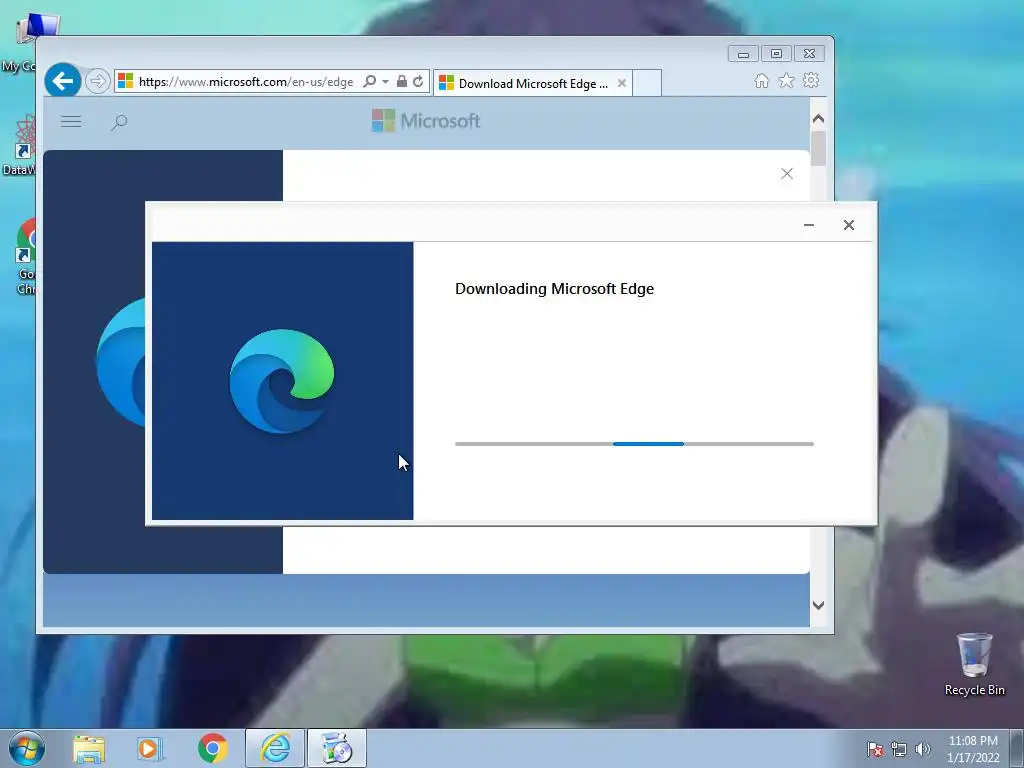Click the page scrollbar up arrow

click(818, 119)
